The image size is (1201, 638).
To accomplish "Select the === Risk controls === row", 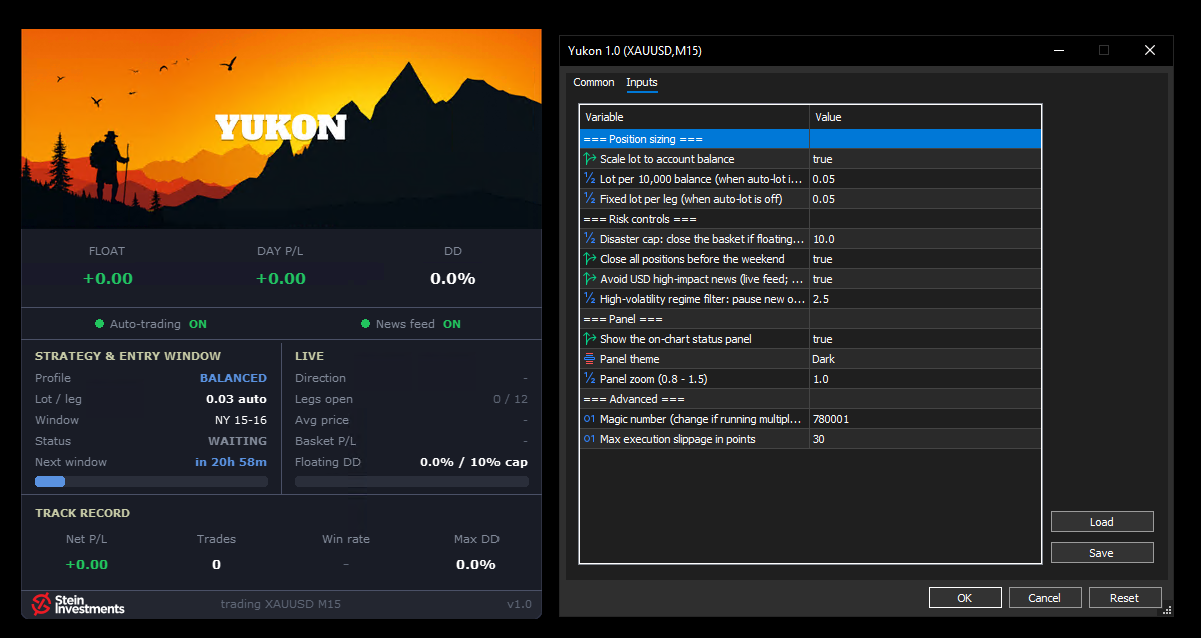I will [x=811, y=219].
